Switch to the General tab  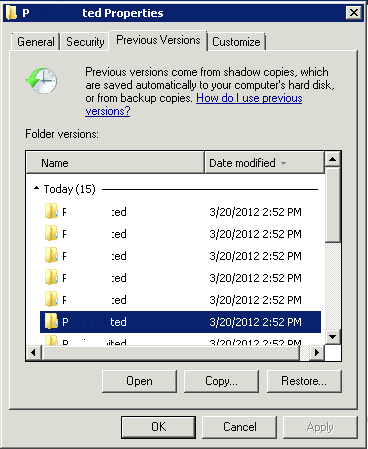36,42
